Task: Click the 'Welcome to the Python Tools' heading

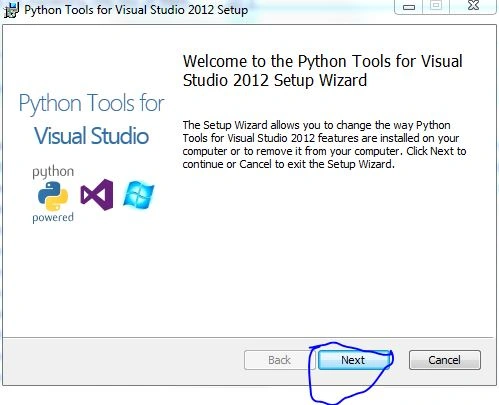Action: point(323,71)
